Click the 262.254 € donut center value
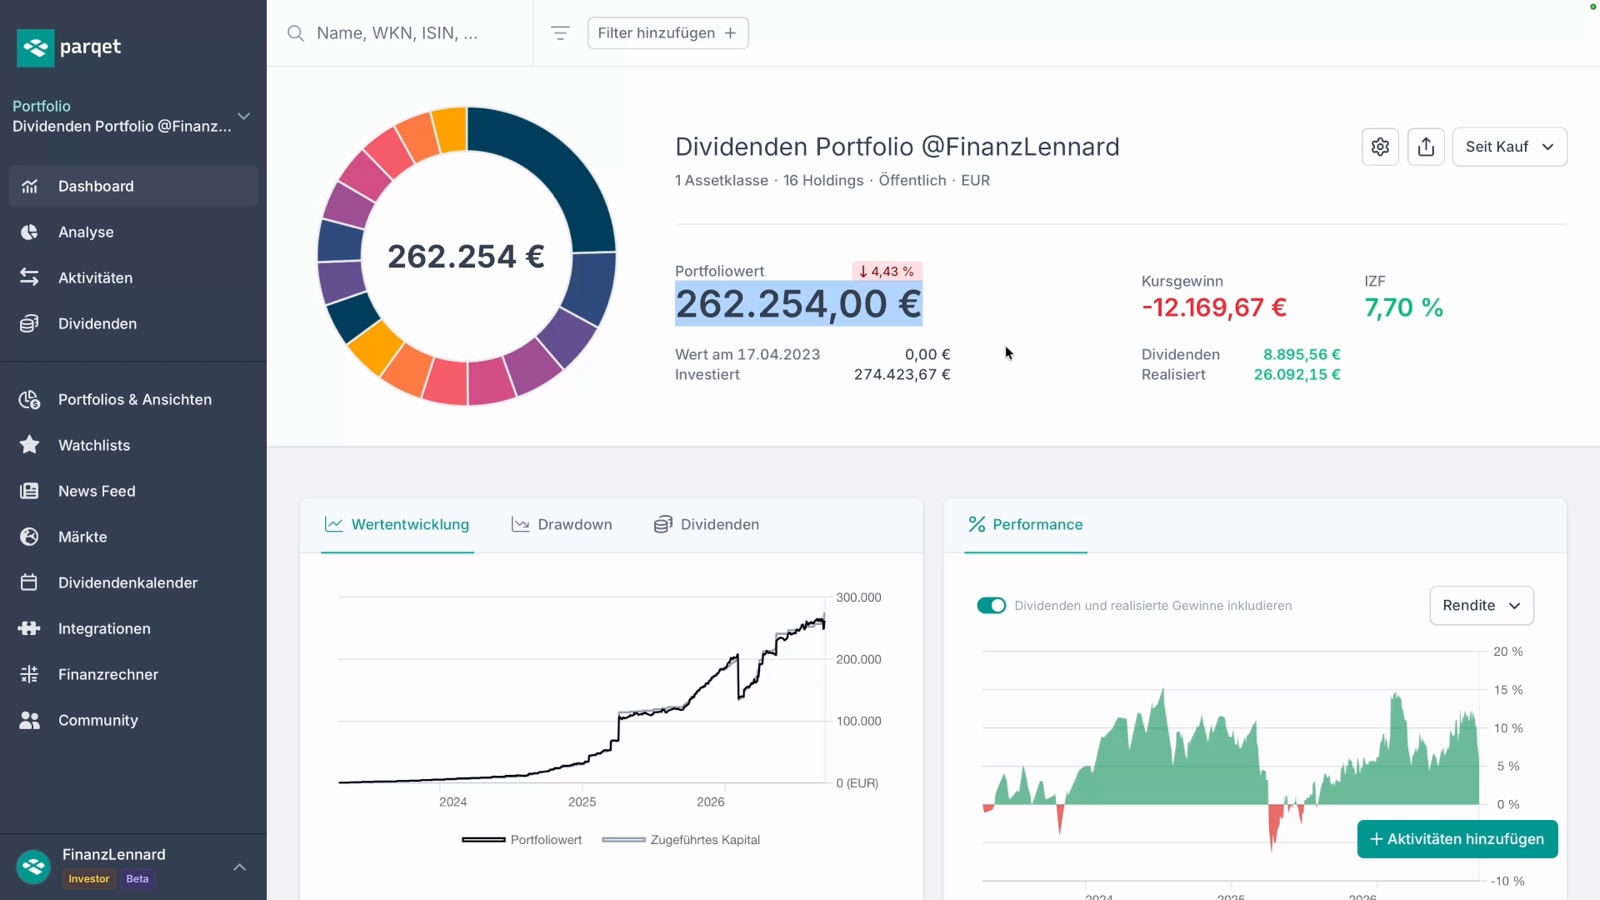This screenshot has width=1600, height=900. (466, 256)
